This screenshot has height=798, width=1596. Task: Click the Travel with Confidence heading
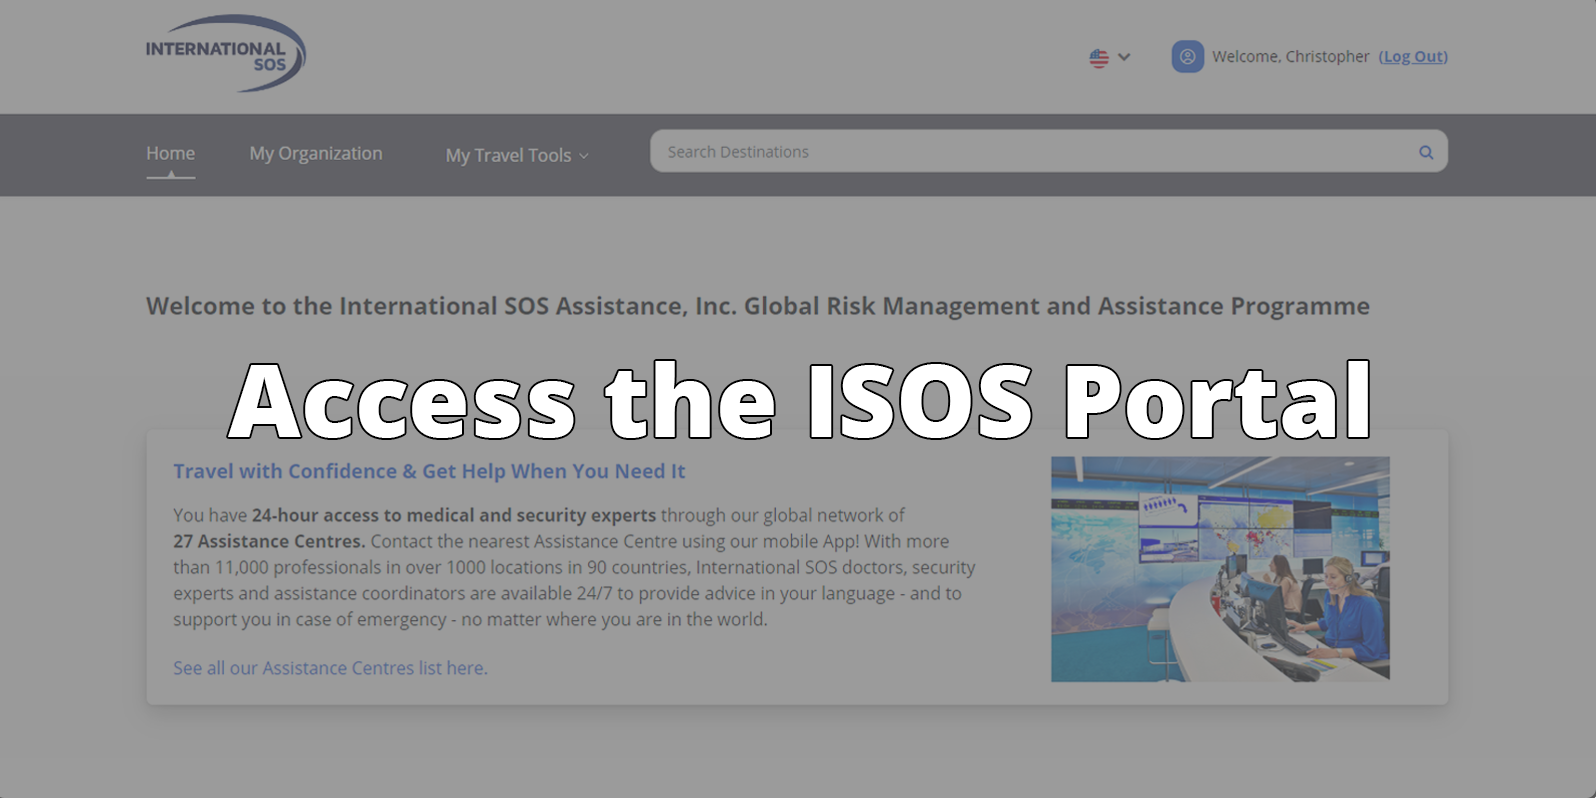(429, 471)
